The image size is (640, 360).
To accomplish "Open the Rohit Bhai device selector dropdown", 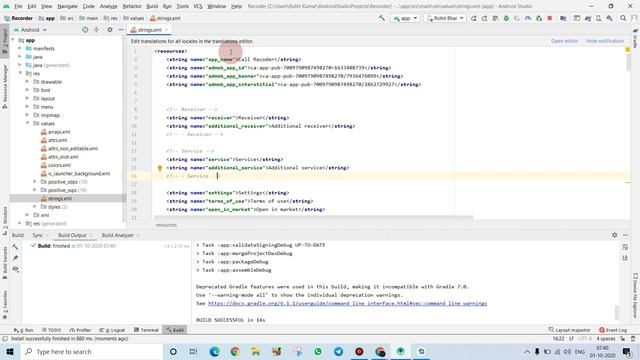I will (445, 18).
